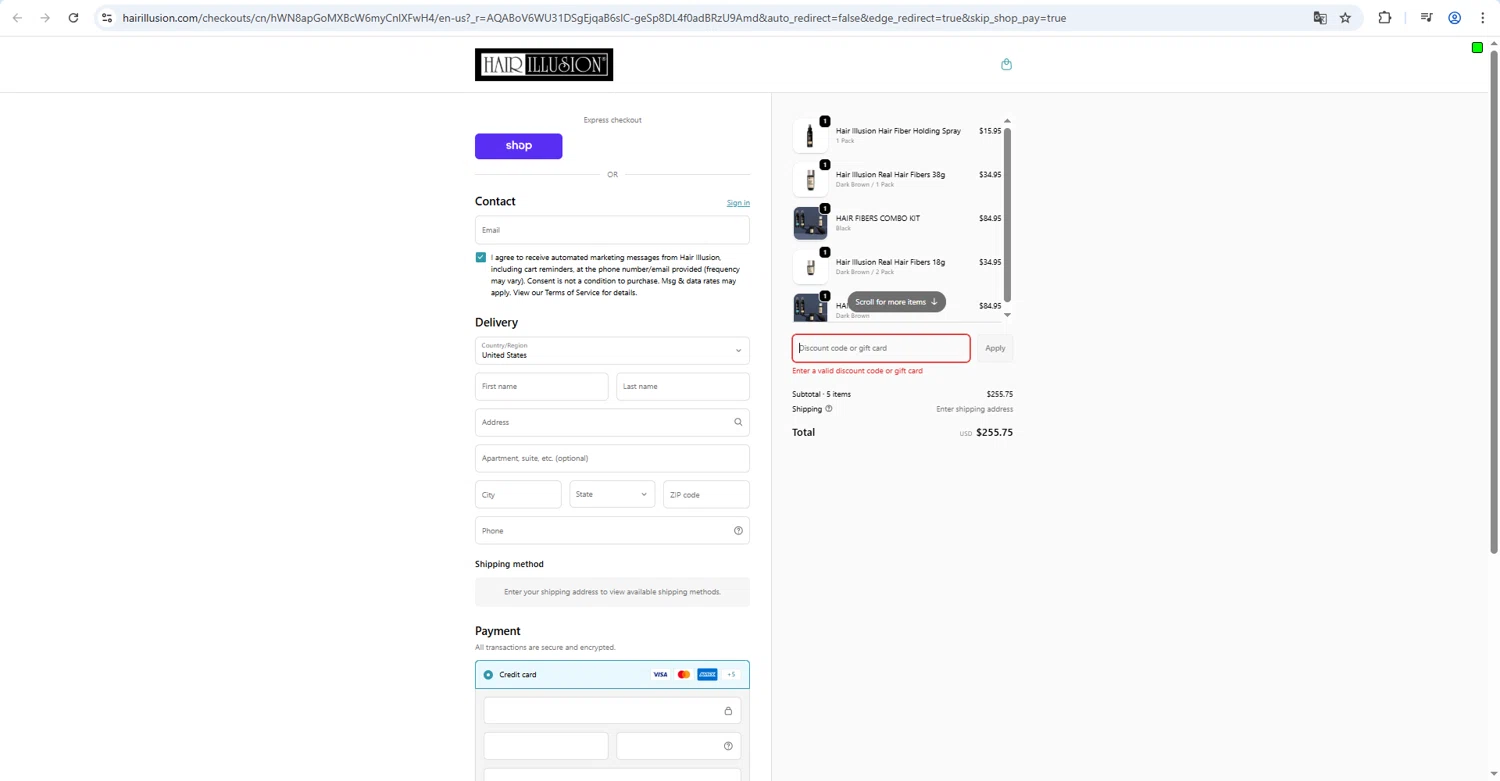The image size is (1500, 781).
Task: Click the Visa card logo
Action: pos(660,675)
